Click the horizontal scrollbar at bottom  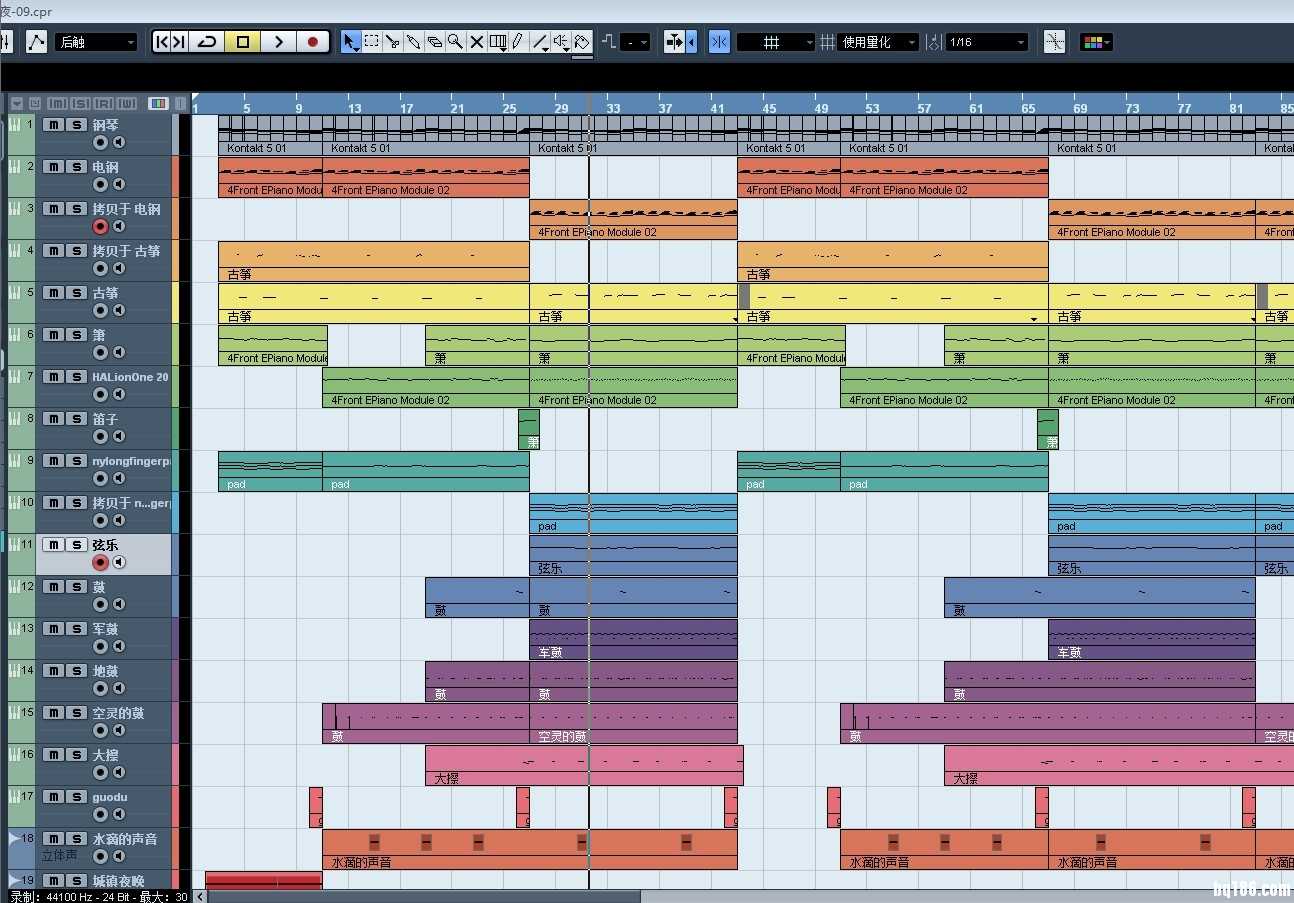pos(423,896)
